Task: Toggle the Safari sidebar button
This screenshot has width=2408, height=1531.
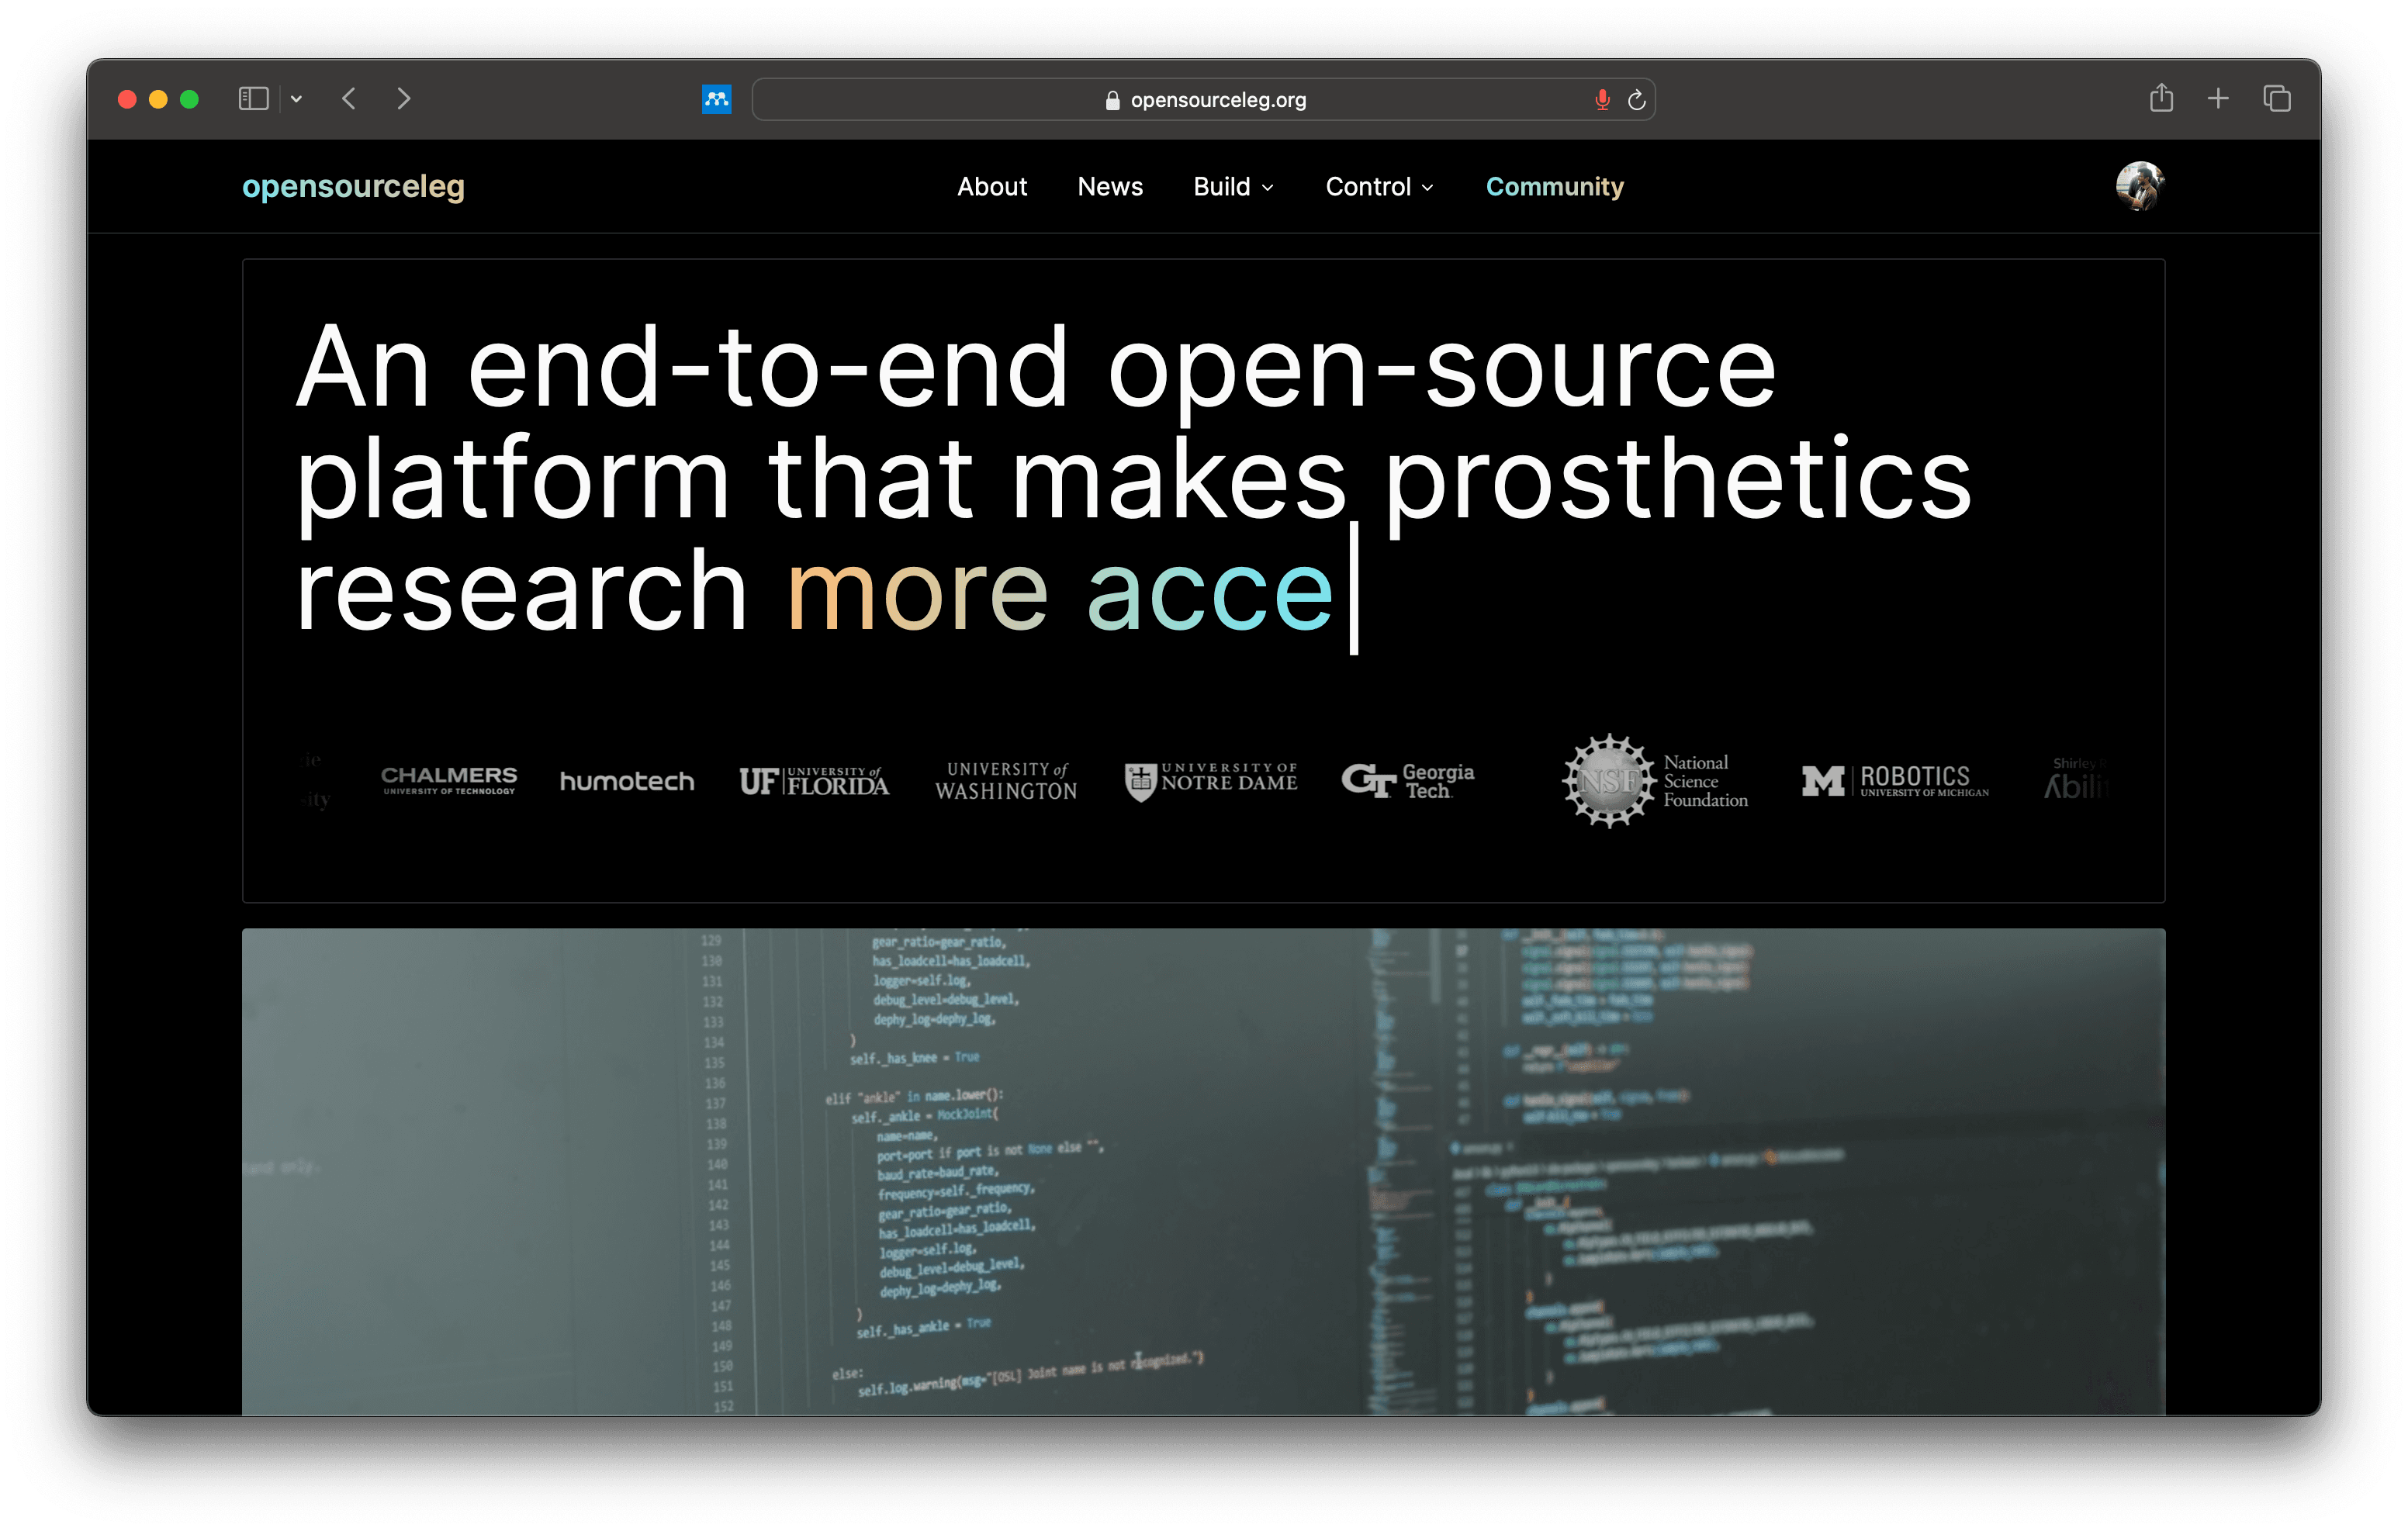Action: tap(253, 99)
